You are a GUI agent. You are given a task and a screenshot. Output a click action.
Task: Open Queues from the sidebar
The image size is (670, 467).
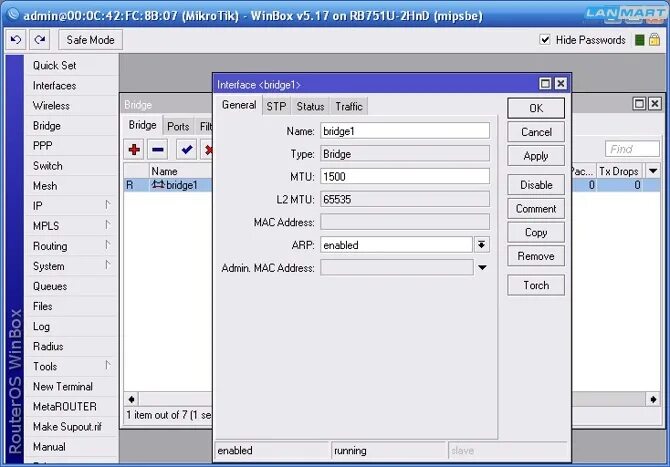click(50, 286)
